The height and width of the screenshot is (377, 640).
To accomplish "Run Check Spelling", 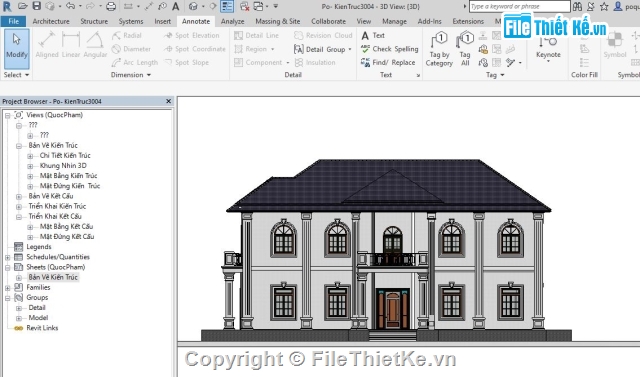I will coord(389,49).
